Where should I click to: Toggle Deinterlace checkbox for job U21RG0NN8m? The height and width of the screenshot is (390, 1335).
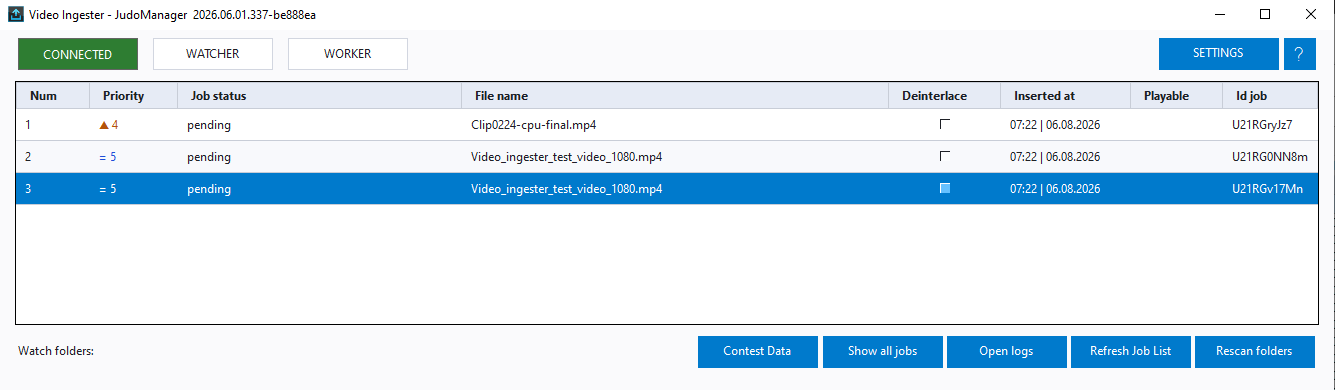pos(944,157)
